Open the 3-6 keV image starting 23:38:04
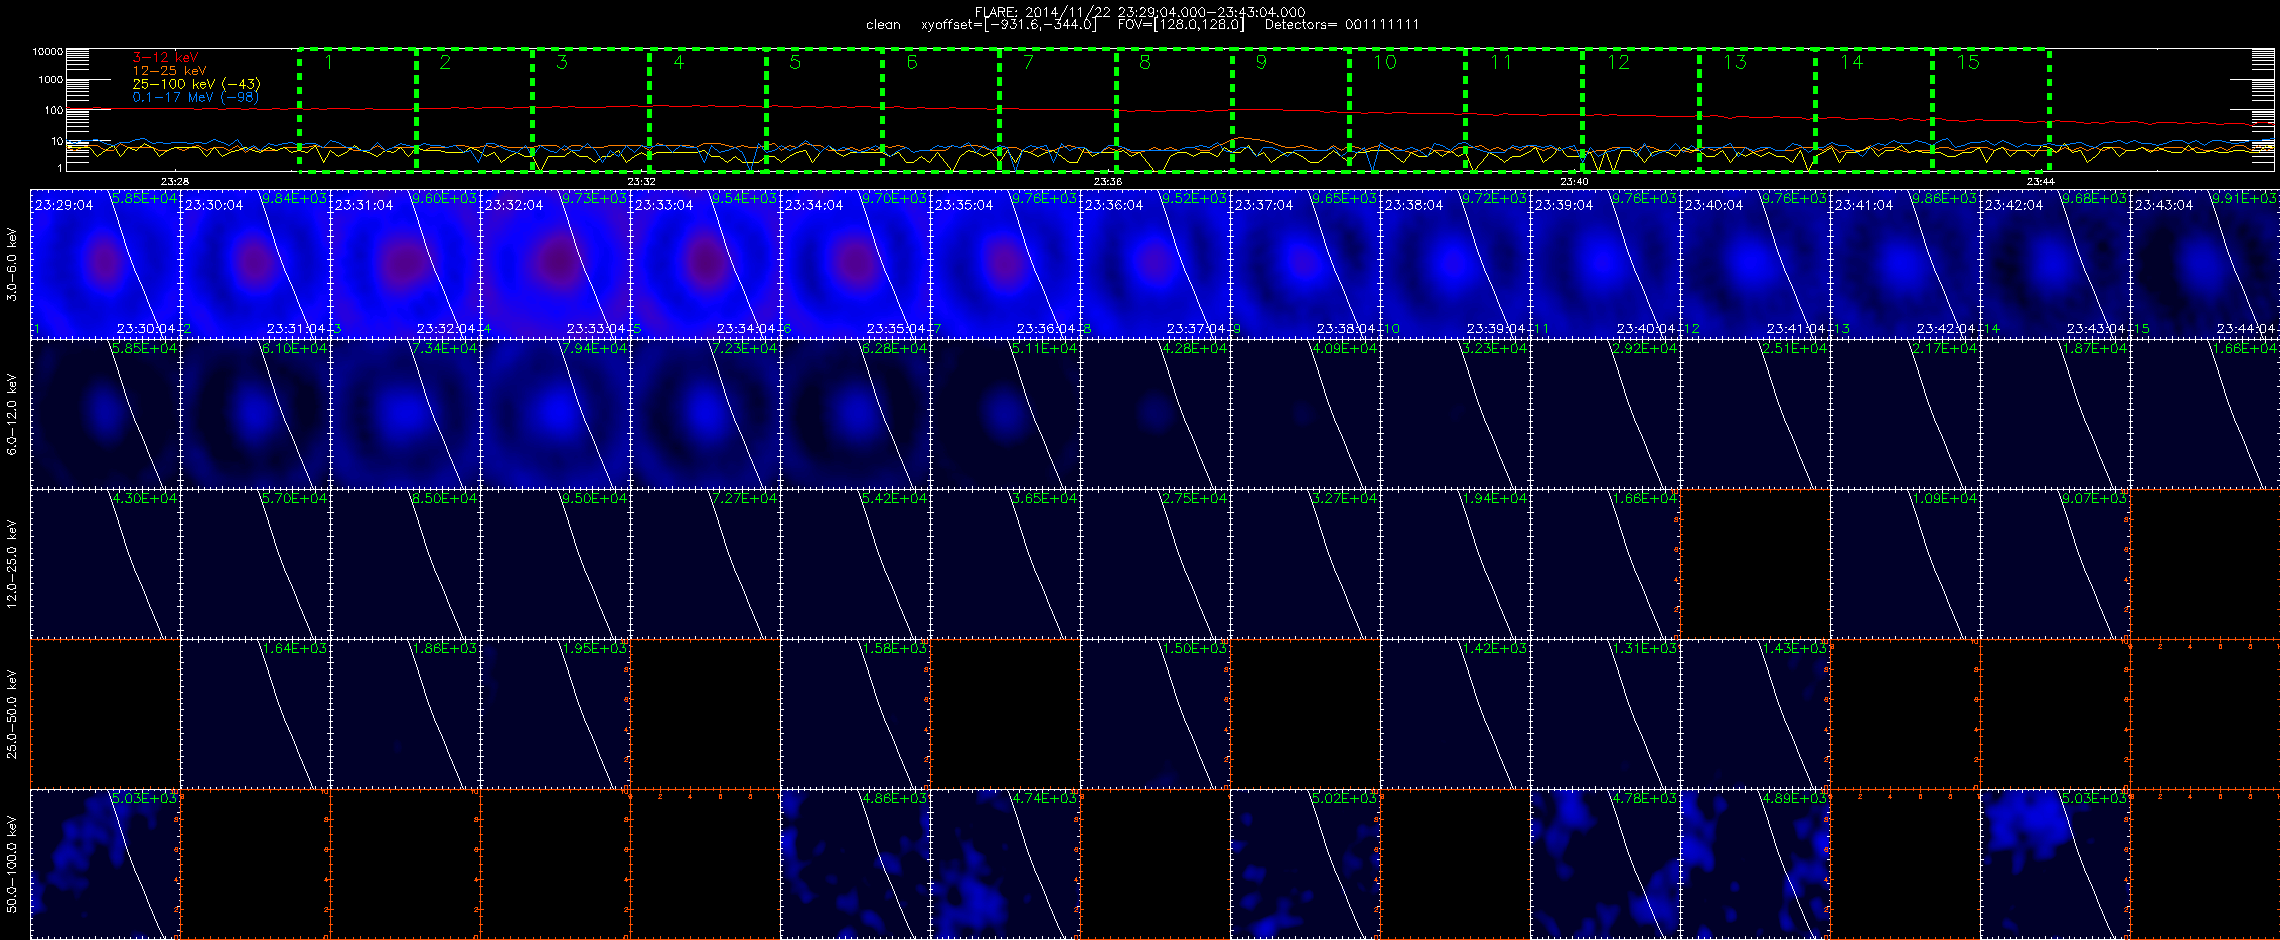 coord(1455,264)
